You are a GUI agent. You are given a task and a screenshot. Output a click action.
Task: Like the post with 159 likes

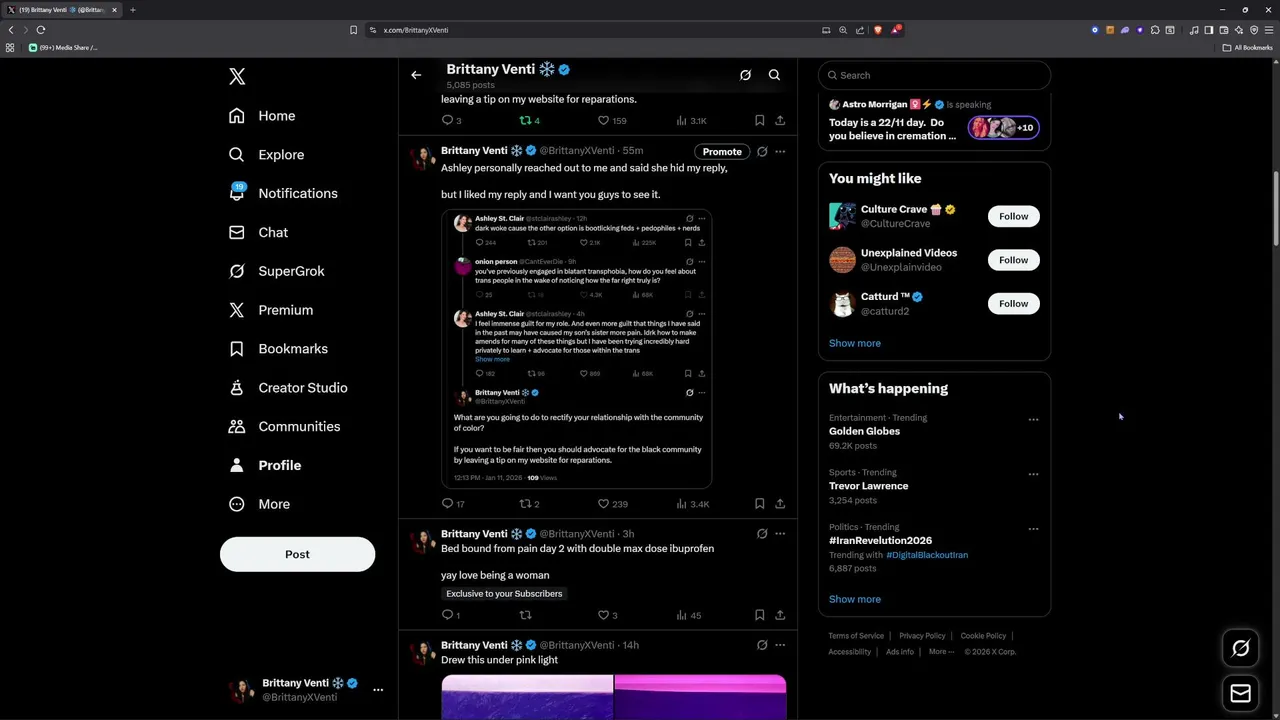(x=612, y=120)
